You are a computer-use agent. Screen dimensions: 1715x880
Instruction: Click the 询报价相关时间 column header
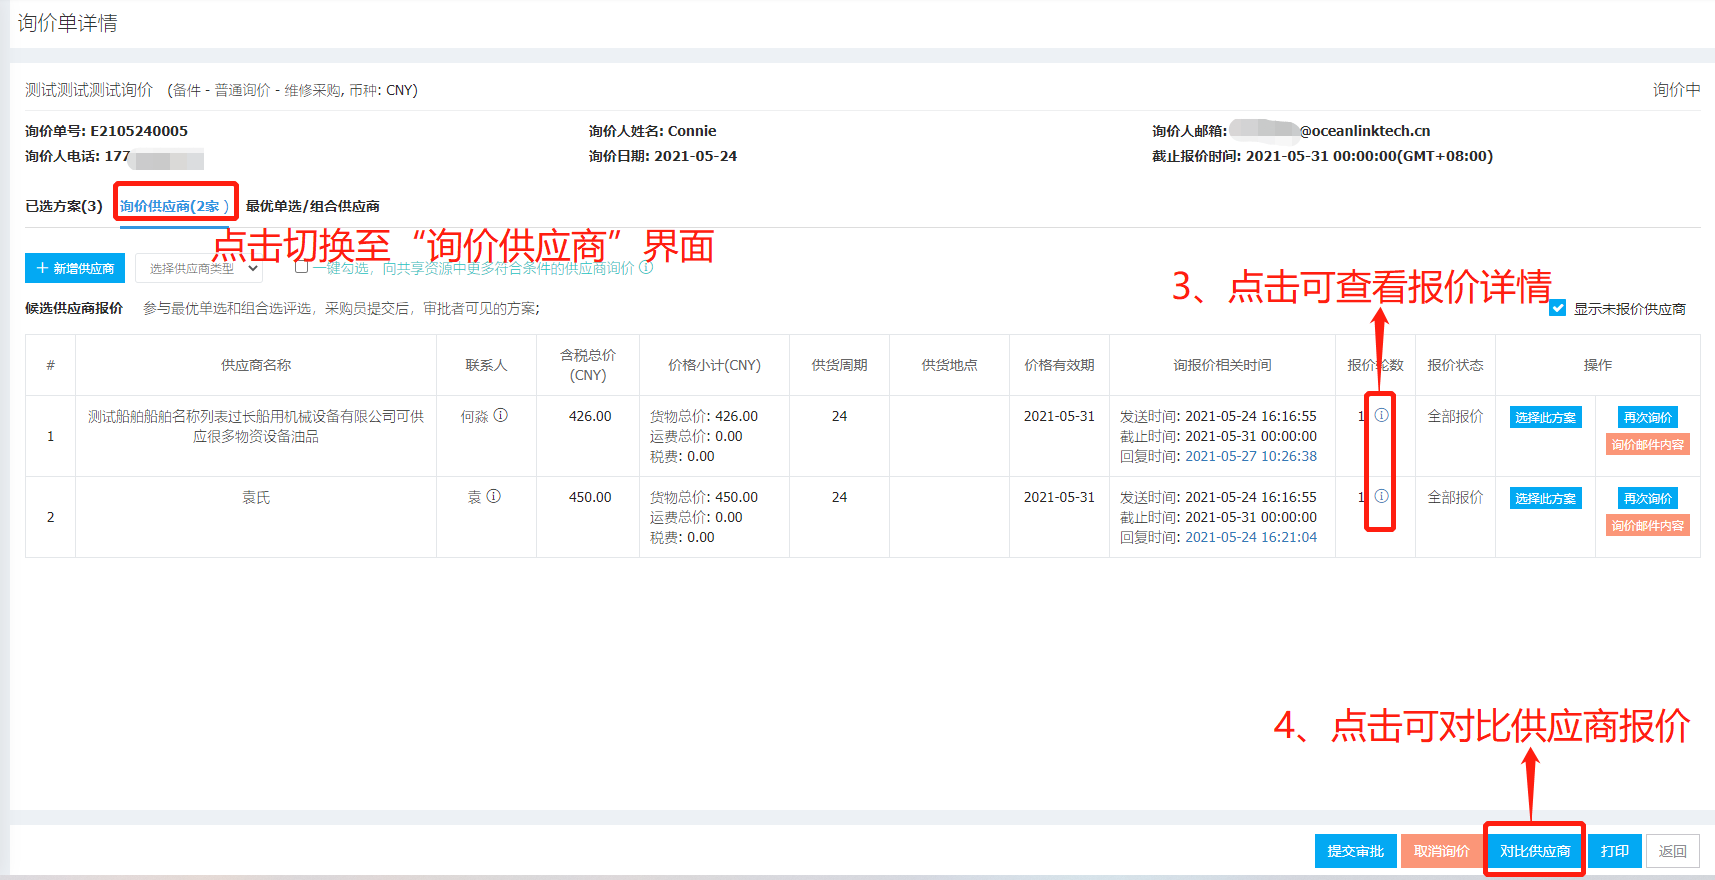coord(1222,365)
